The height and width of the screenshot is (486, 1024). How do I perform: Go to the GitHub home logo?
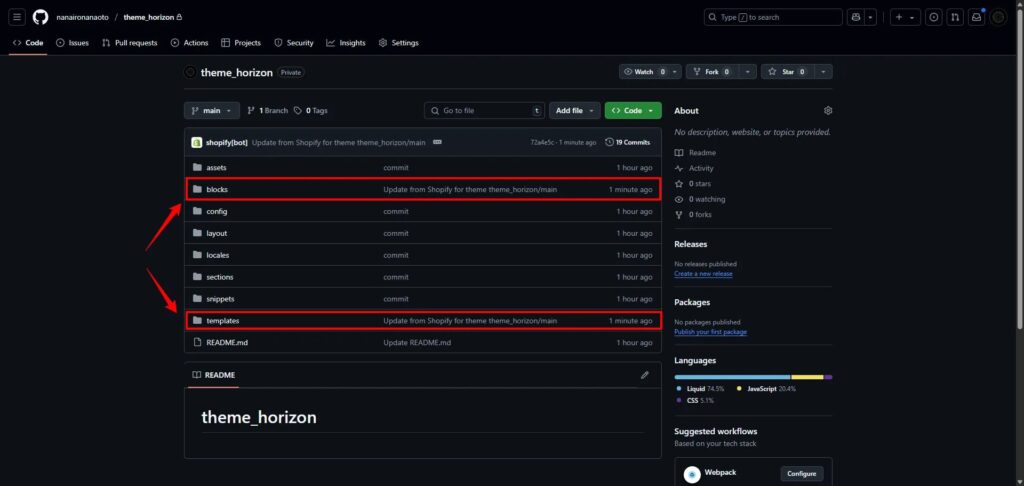pos(40,17)
